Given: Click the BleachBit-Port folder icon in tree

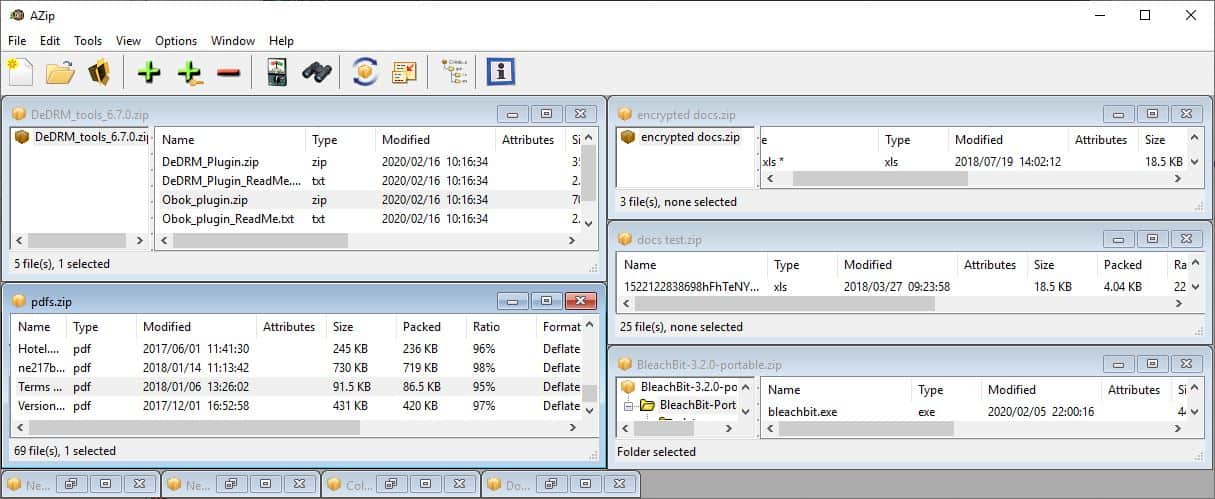Looking at the screenshot, I should coord(647,405).
